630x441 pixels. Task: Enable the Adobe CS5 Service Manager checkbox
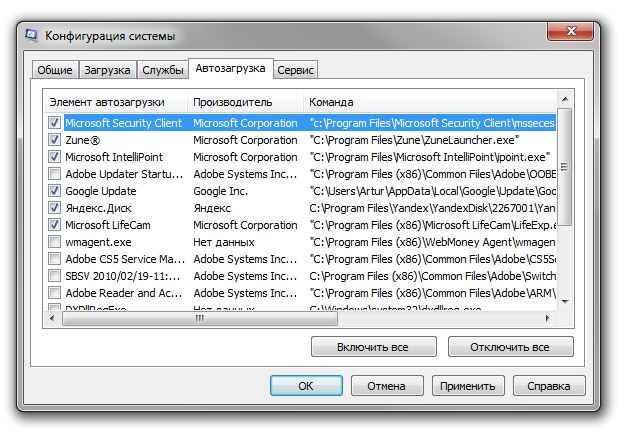54,259
